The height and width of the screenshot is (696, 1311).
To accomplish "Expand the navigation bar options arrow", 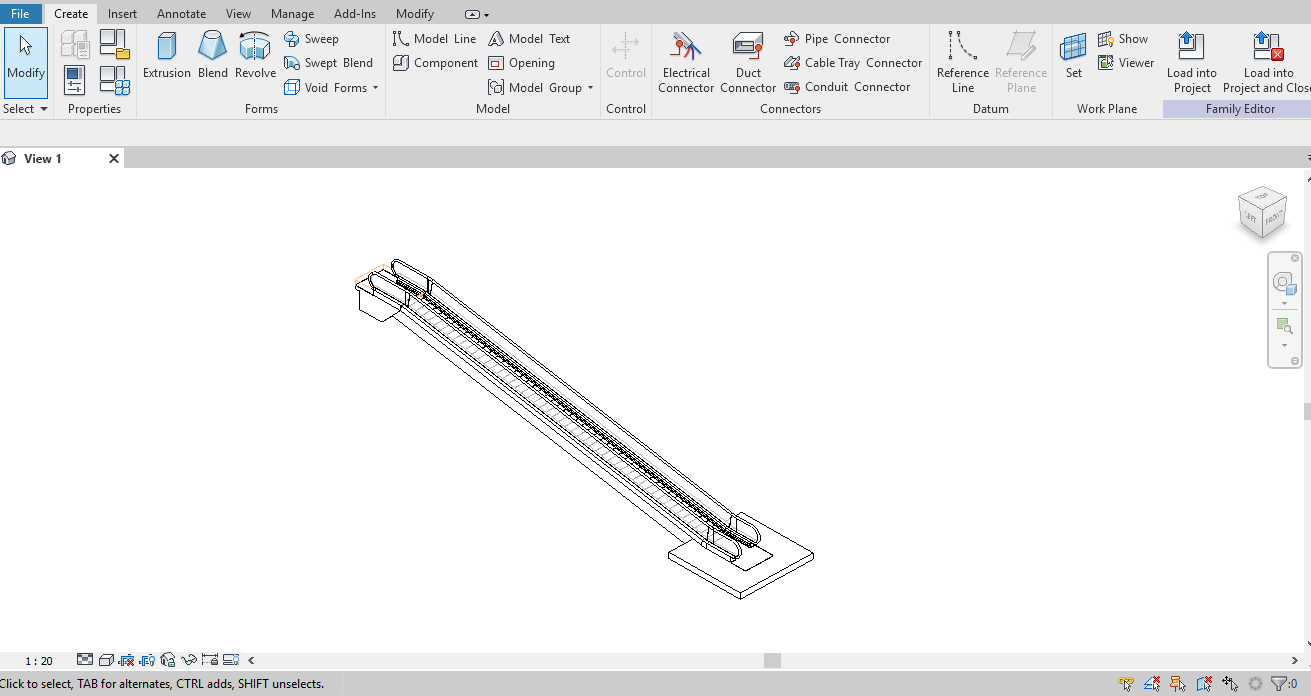I will tap(1295, 361).
